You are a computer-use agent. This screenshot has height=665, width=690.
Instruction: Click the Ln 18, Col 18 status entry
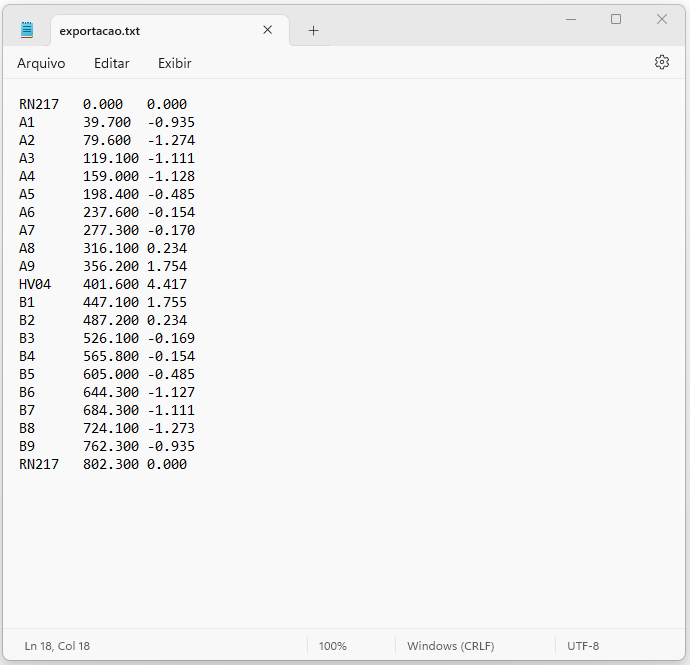57,646
